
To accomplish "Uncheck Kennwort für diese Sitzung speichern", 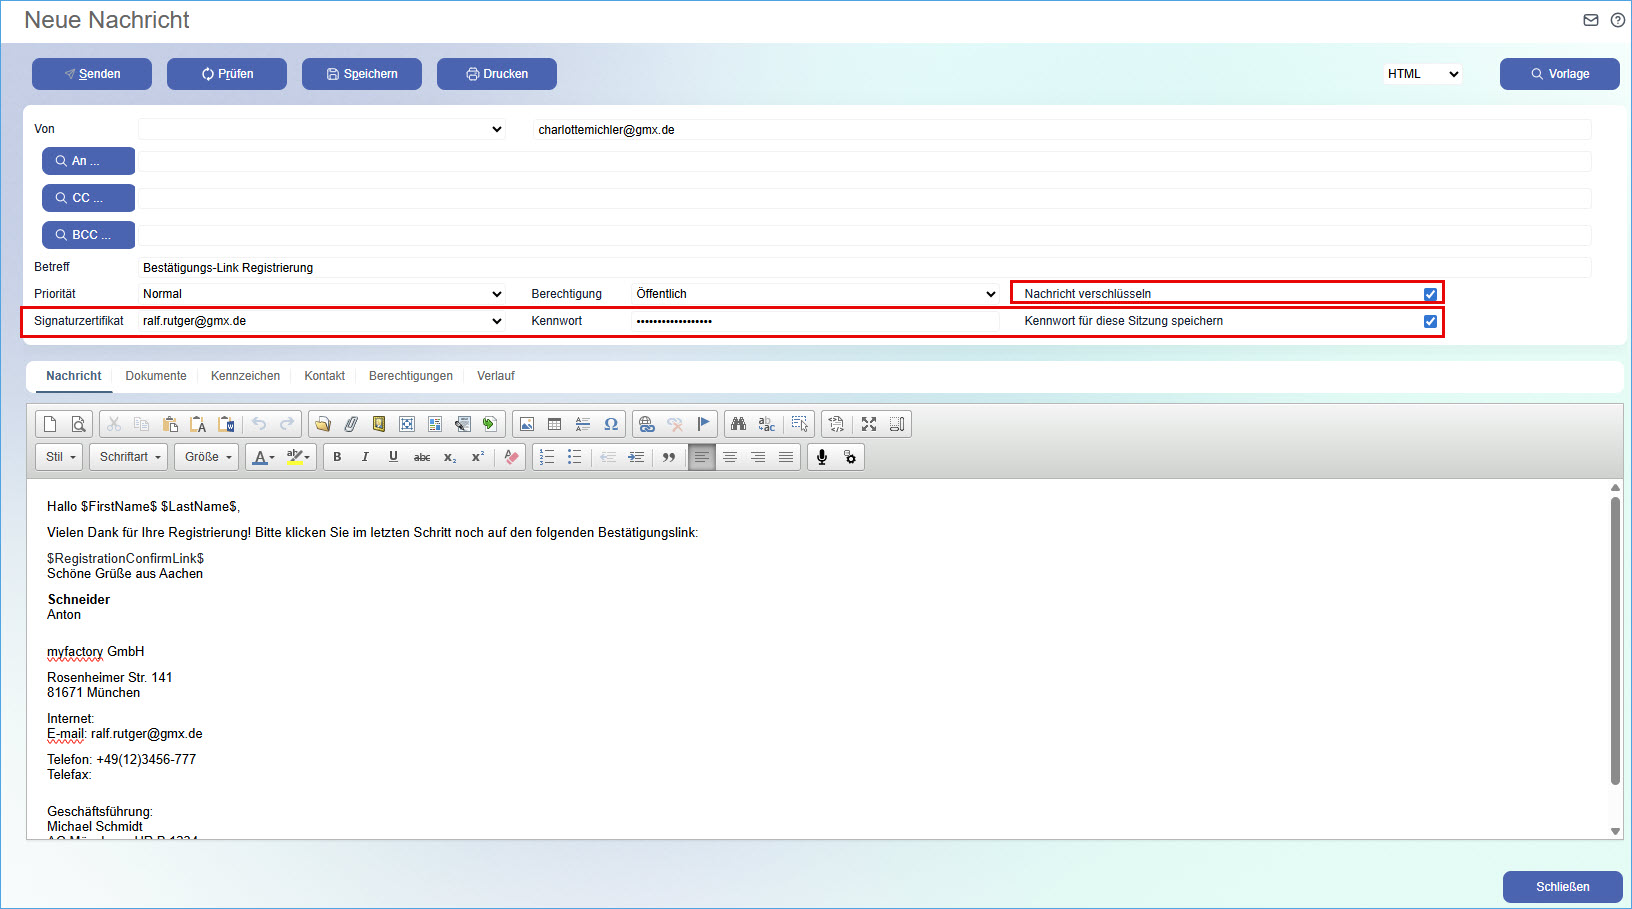I will (1430, 321).
